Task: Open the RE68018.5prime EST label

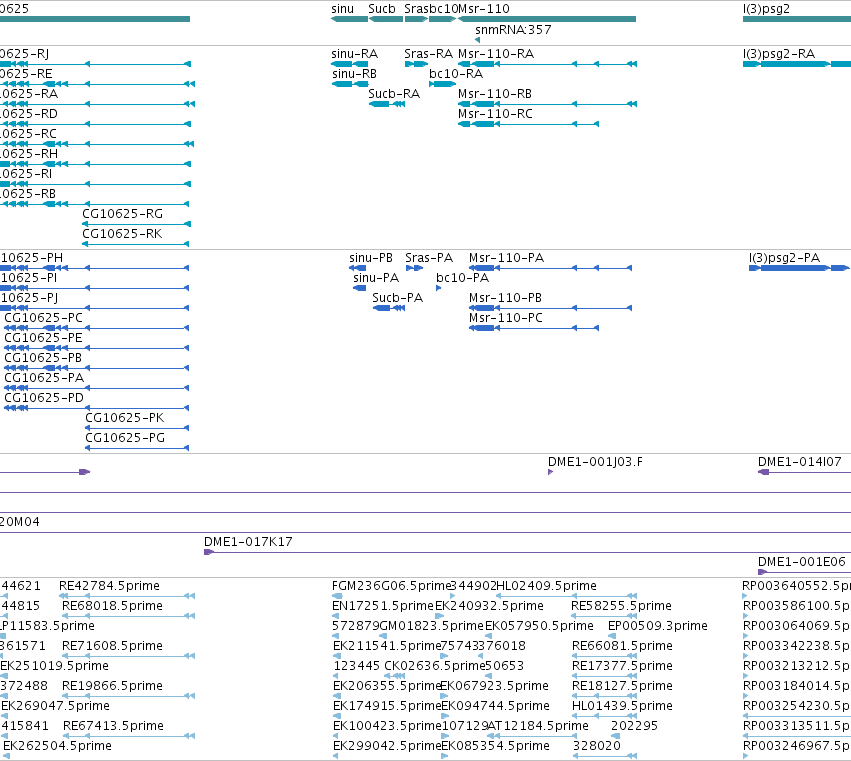Action: 112,606
